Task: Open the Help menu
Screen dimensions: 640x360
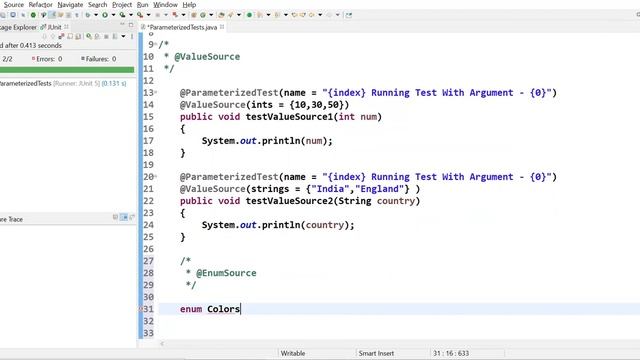Action: [189, 4]
